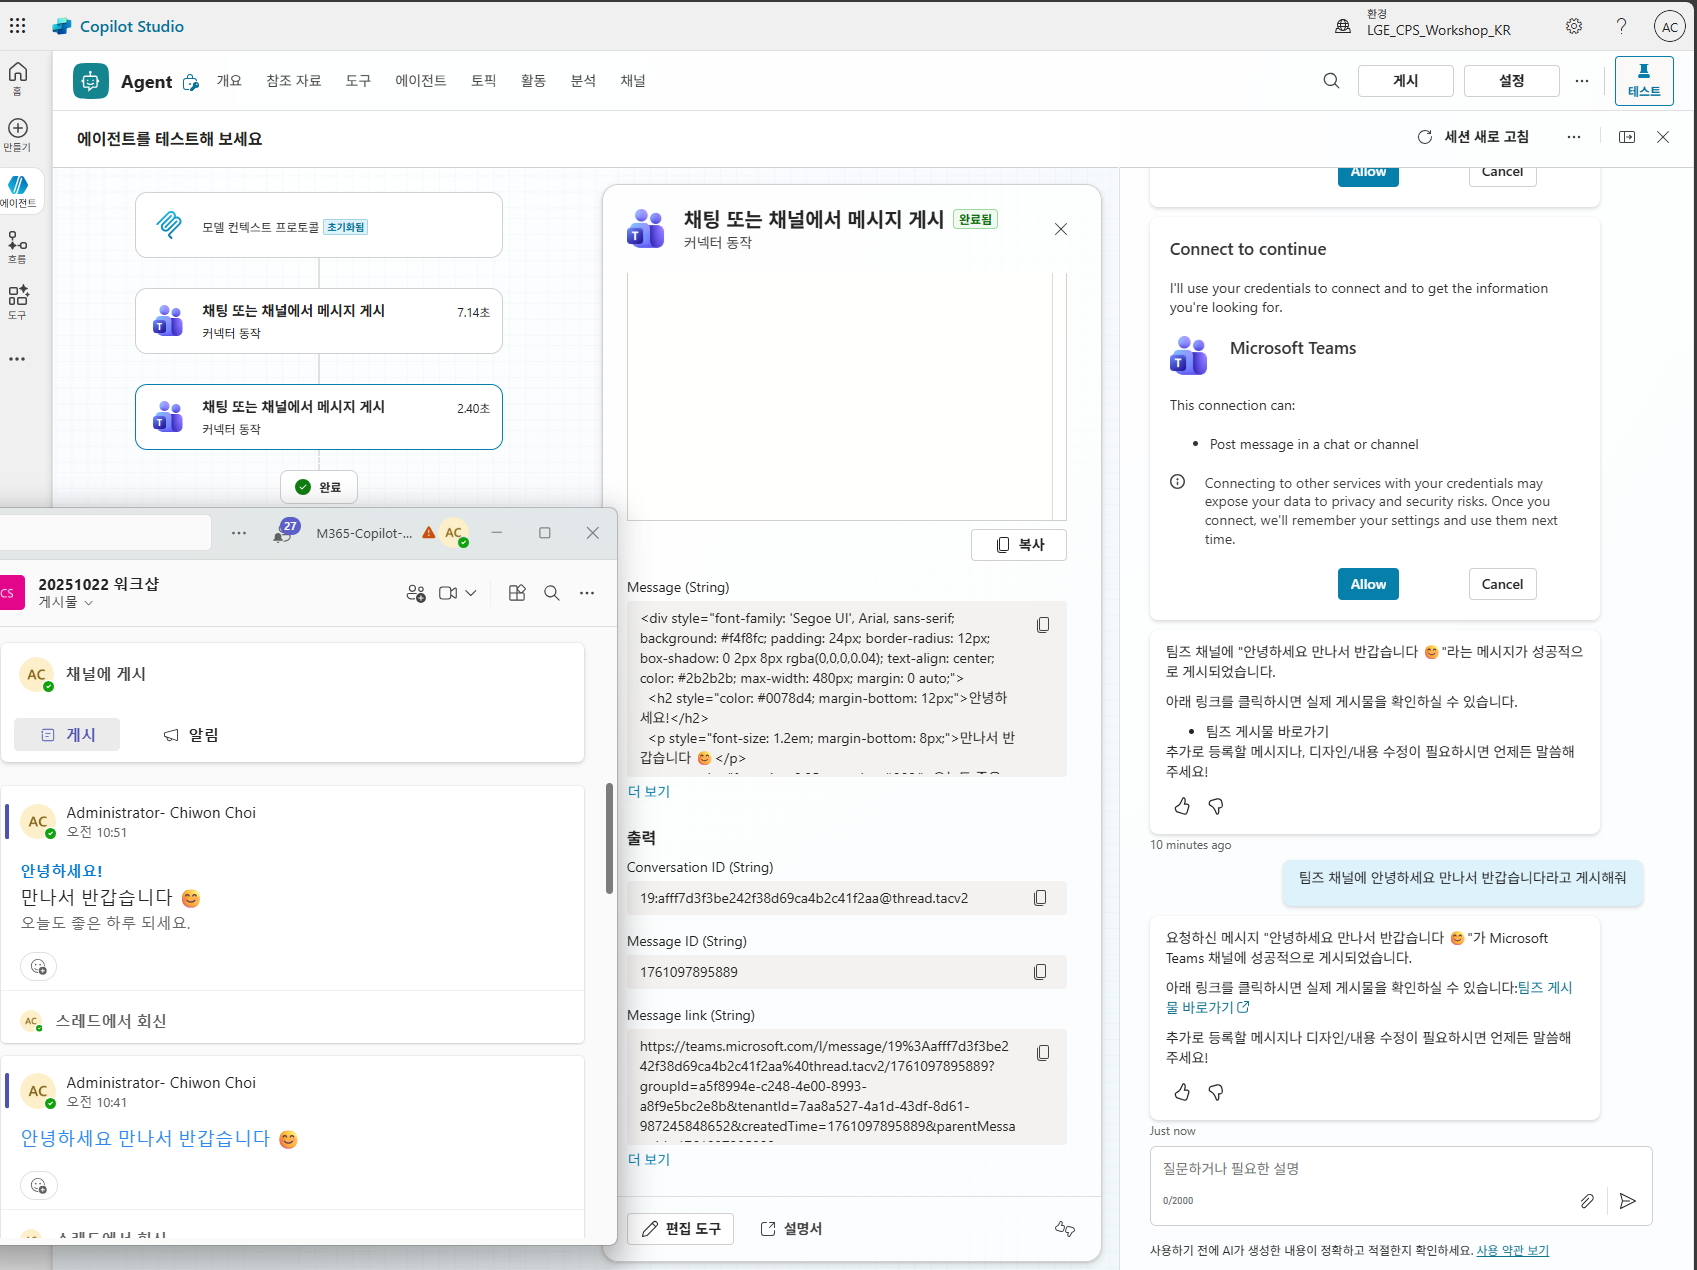Switch to the 채널 tab

click(633, 81)
